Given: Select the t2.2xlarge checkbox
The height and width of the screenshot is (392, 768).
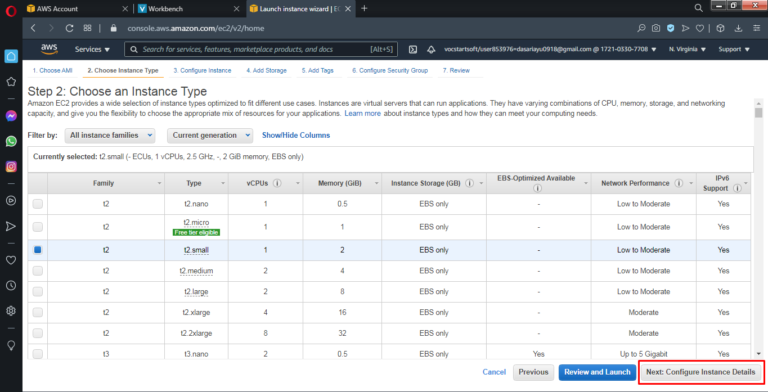Looking at the screenshot, I should pos(38,333).
